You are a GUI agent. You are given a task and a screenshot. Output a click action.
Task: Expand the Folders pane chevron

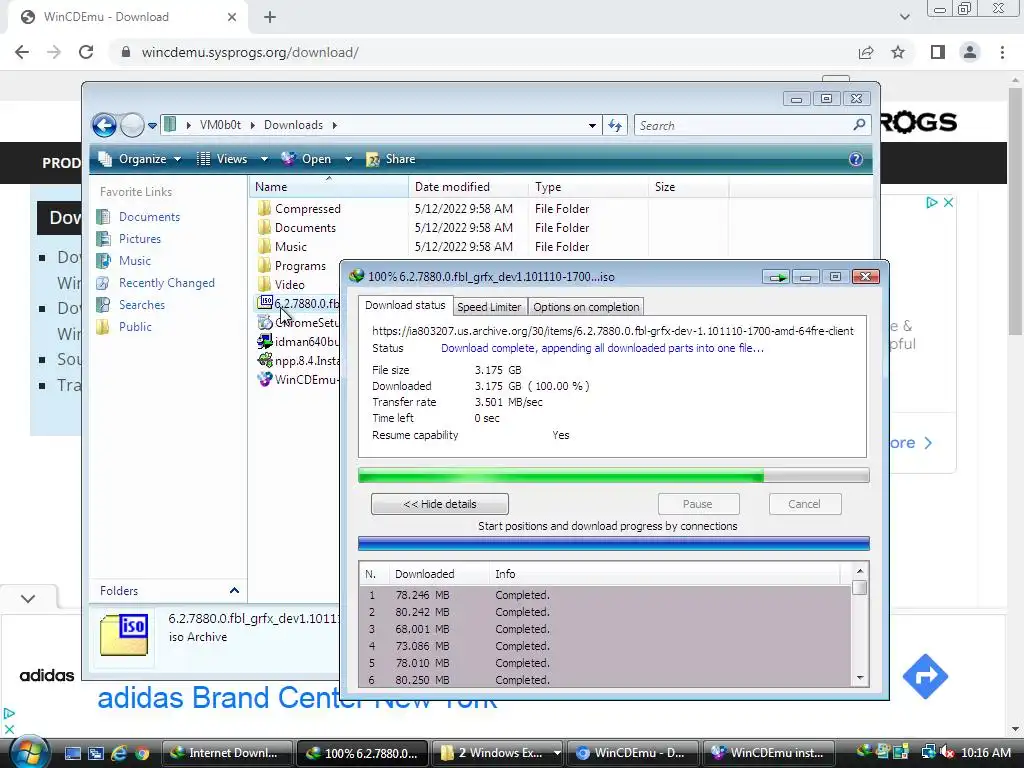[x=234, y=590]
